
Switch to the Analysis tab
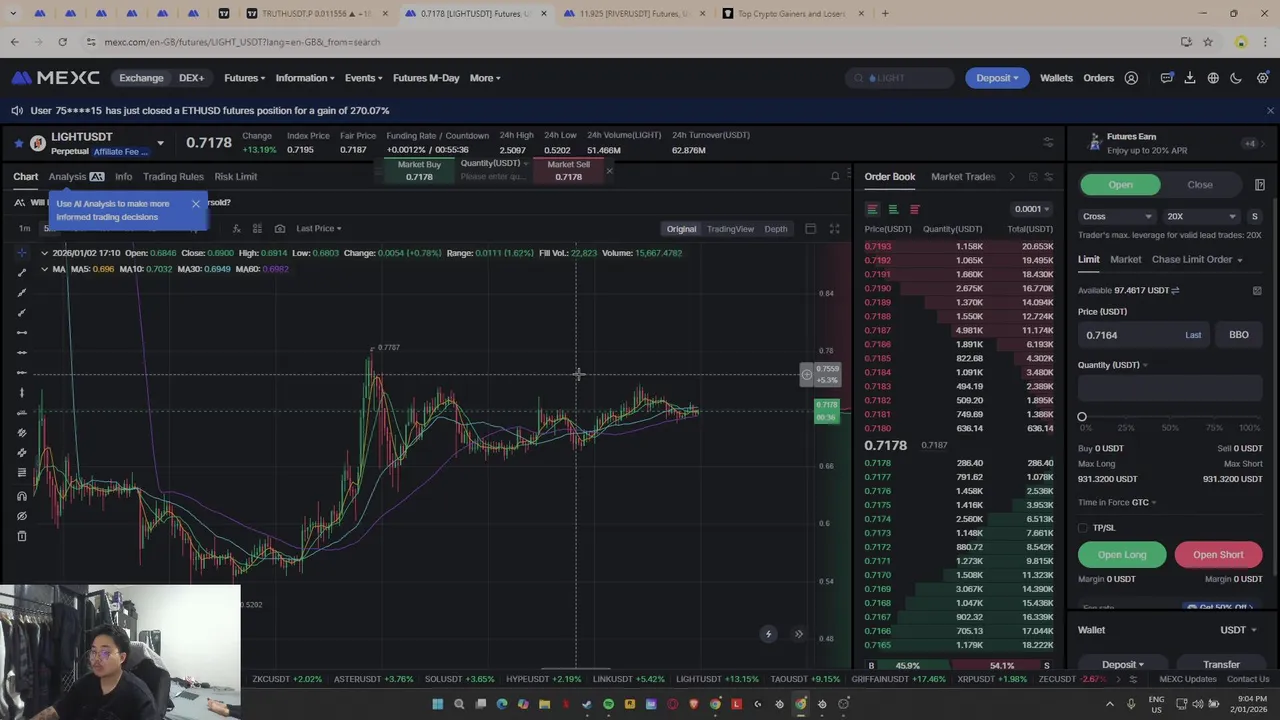76,177
